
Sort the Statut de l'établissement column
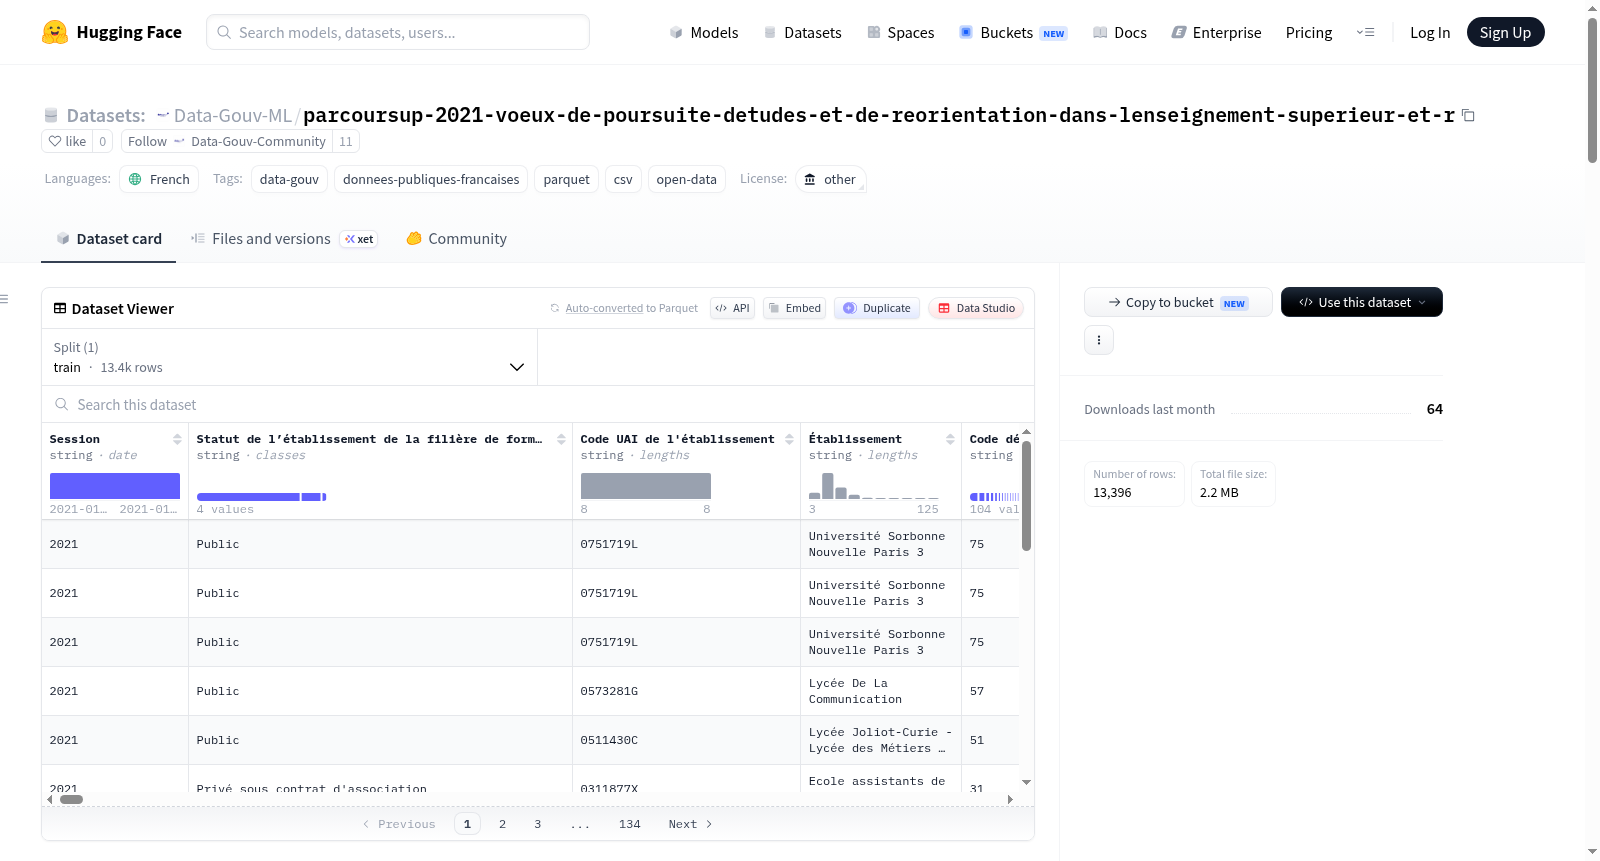(x=561, y=439)
